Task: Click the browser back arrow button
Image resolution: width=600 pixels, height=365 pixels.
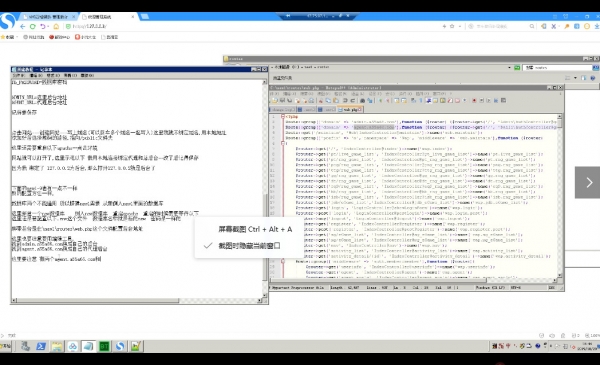Action: 23,26
